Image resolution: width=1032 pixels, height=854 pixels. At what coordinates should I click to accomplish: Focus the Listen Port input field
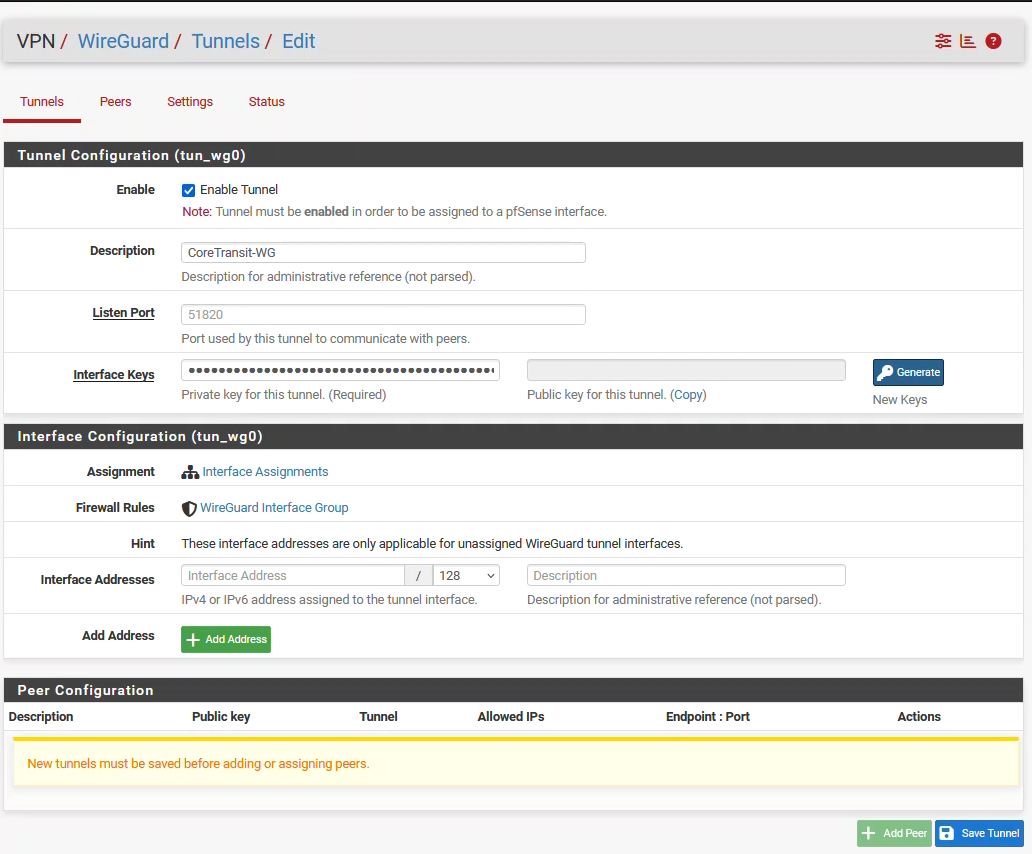383,315
